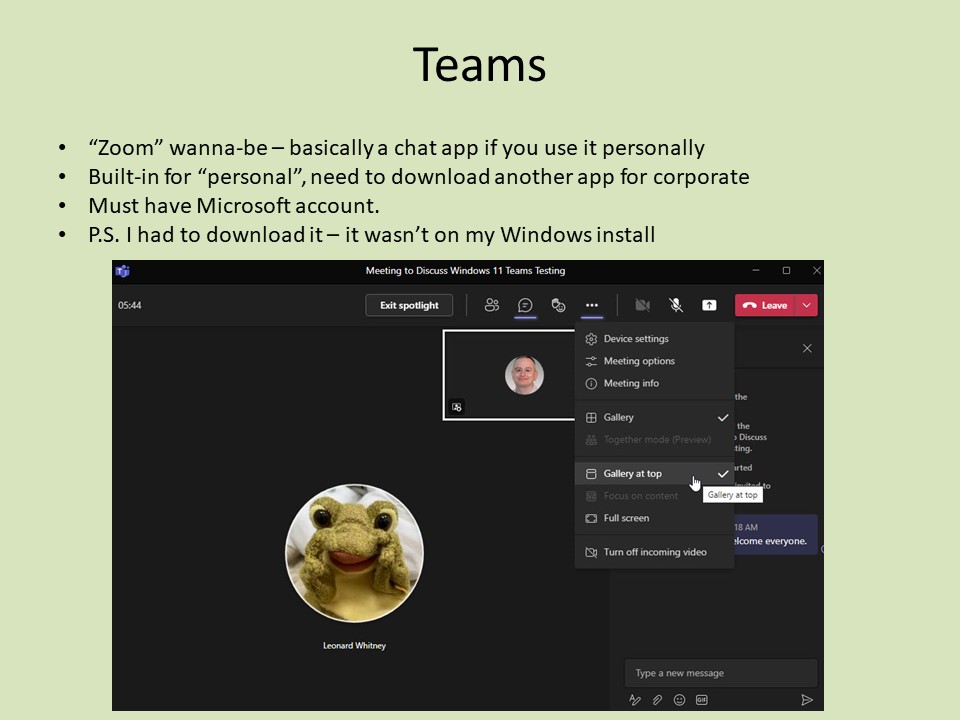This screenshot has width=960, height=720.
Task: Click the attach file paperclip icon
Action: point(657,700)
